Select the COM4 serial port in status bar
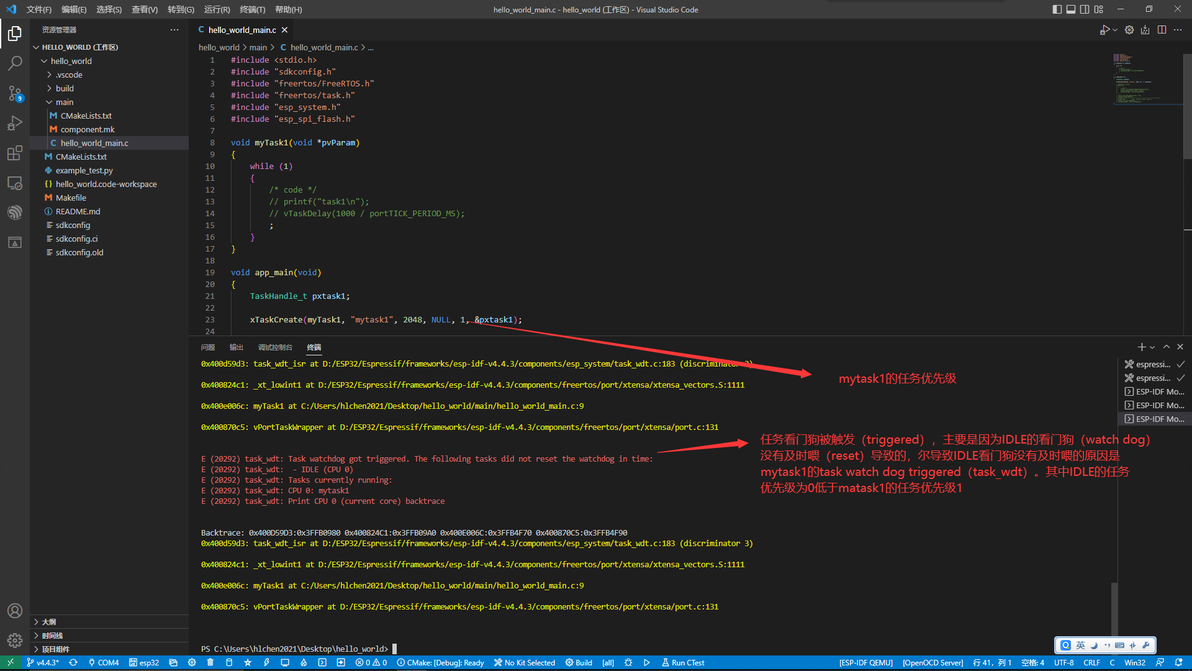The image size is (1192, 671). point(103,663)
